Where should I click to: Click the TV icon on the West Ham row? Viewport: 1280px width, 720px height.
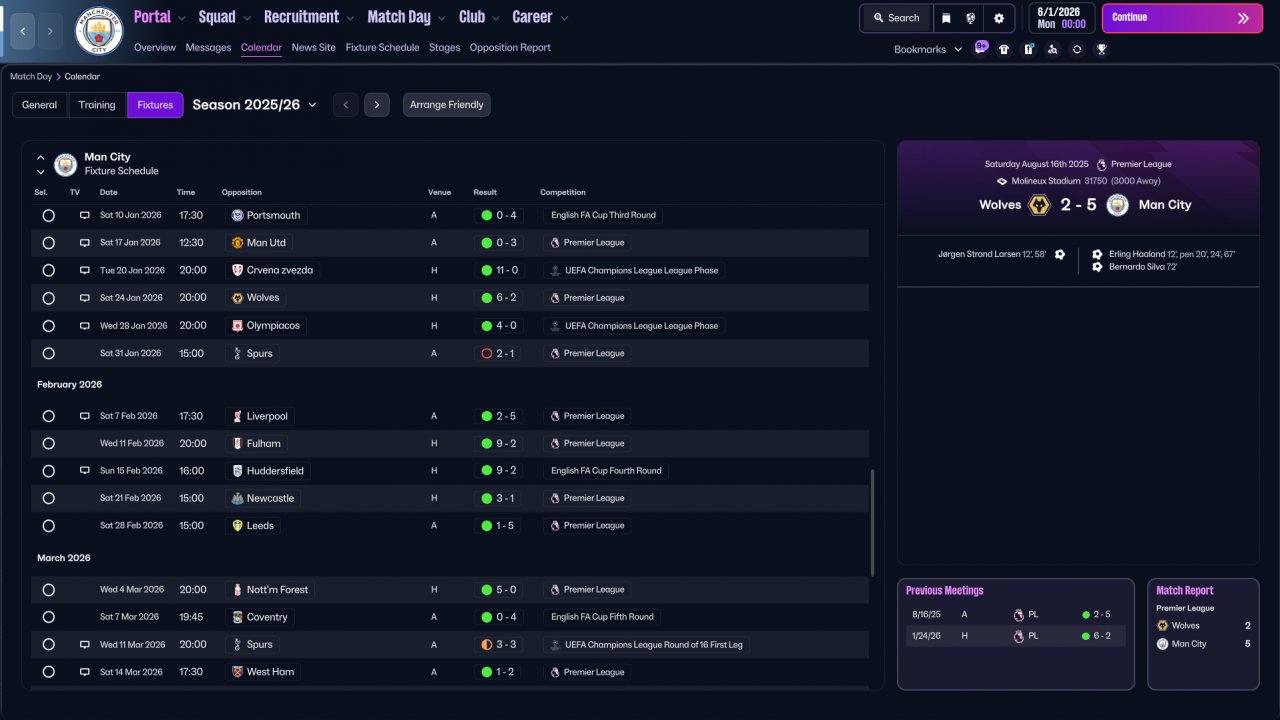85,672
